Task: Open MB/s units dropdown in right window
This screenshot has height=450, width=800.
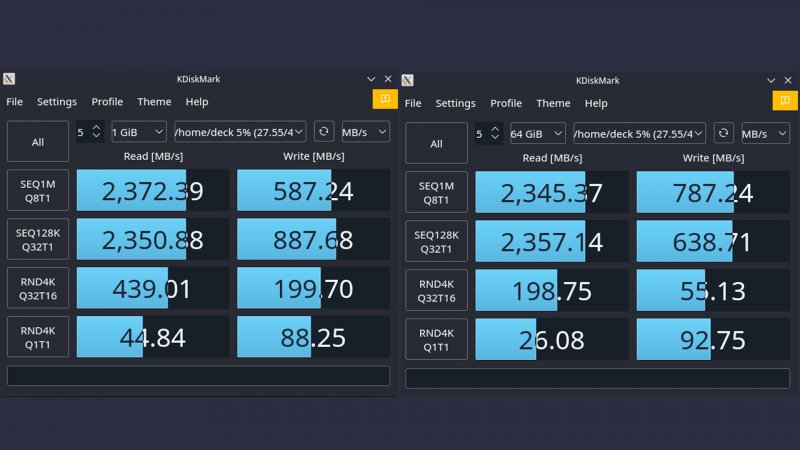Action: point(764,133)
